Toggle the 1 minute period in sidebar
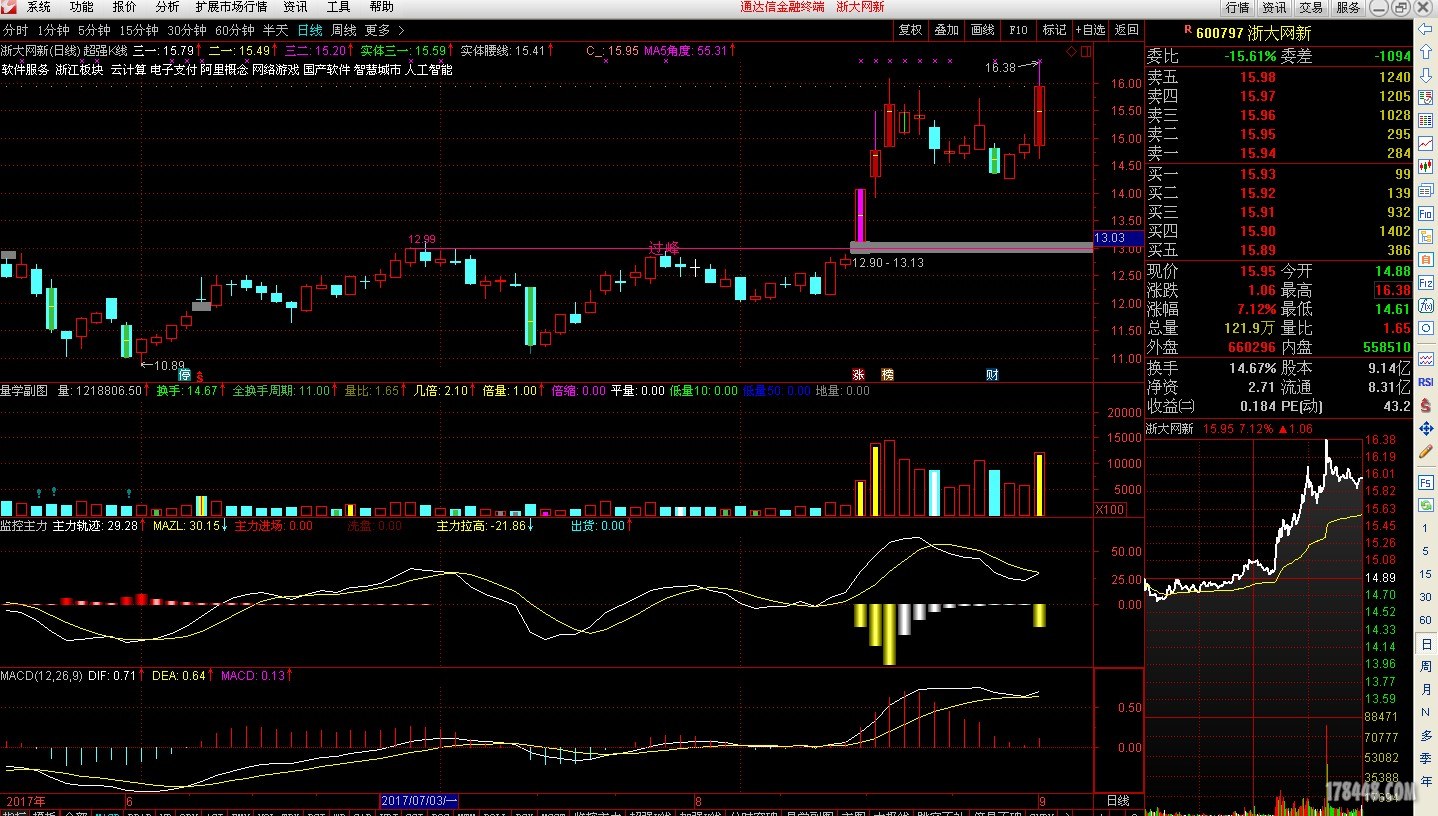The width and height of the screenshot is (1438, 816). (x=1426, y=528)
